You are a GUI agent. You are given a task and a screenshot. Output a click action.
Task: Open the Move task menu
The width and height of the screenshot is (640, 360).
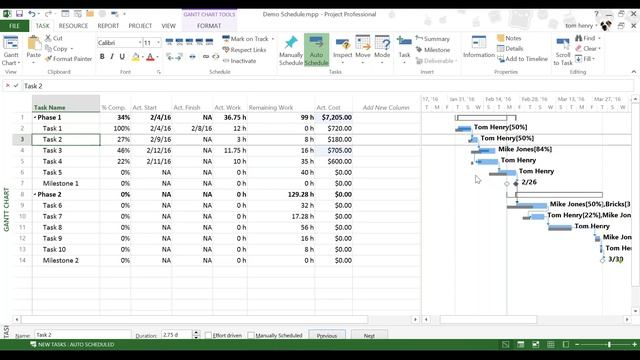tap(362, 50)
